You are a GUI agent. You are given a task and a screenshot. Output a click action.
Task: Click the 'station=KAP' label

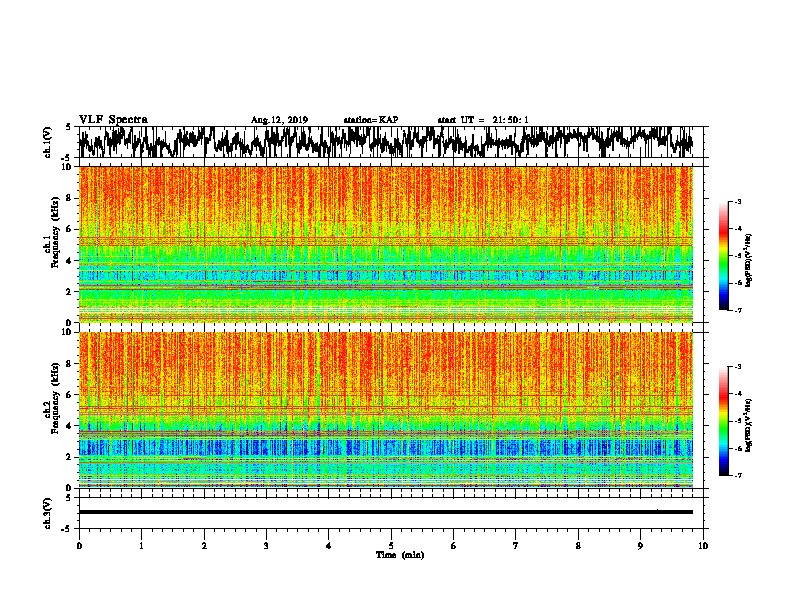[371, 120]
